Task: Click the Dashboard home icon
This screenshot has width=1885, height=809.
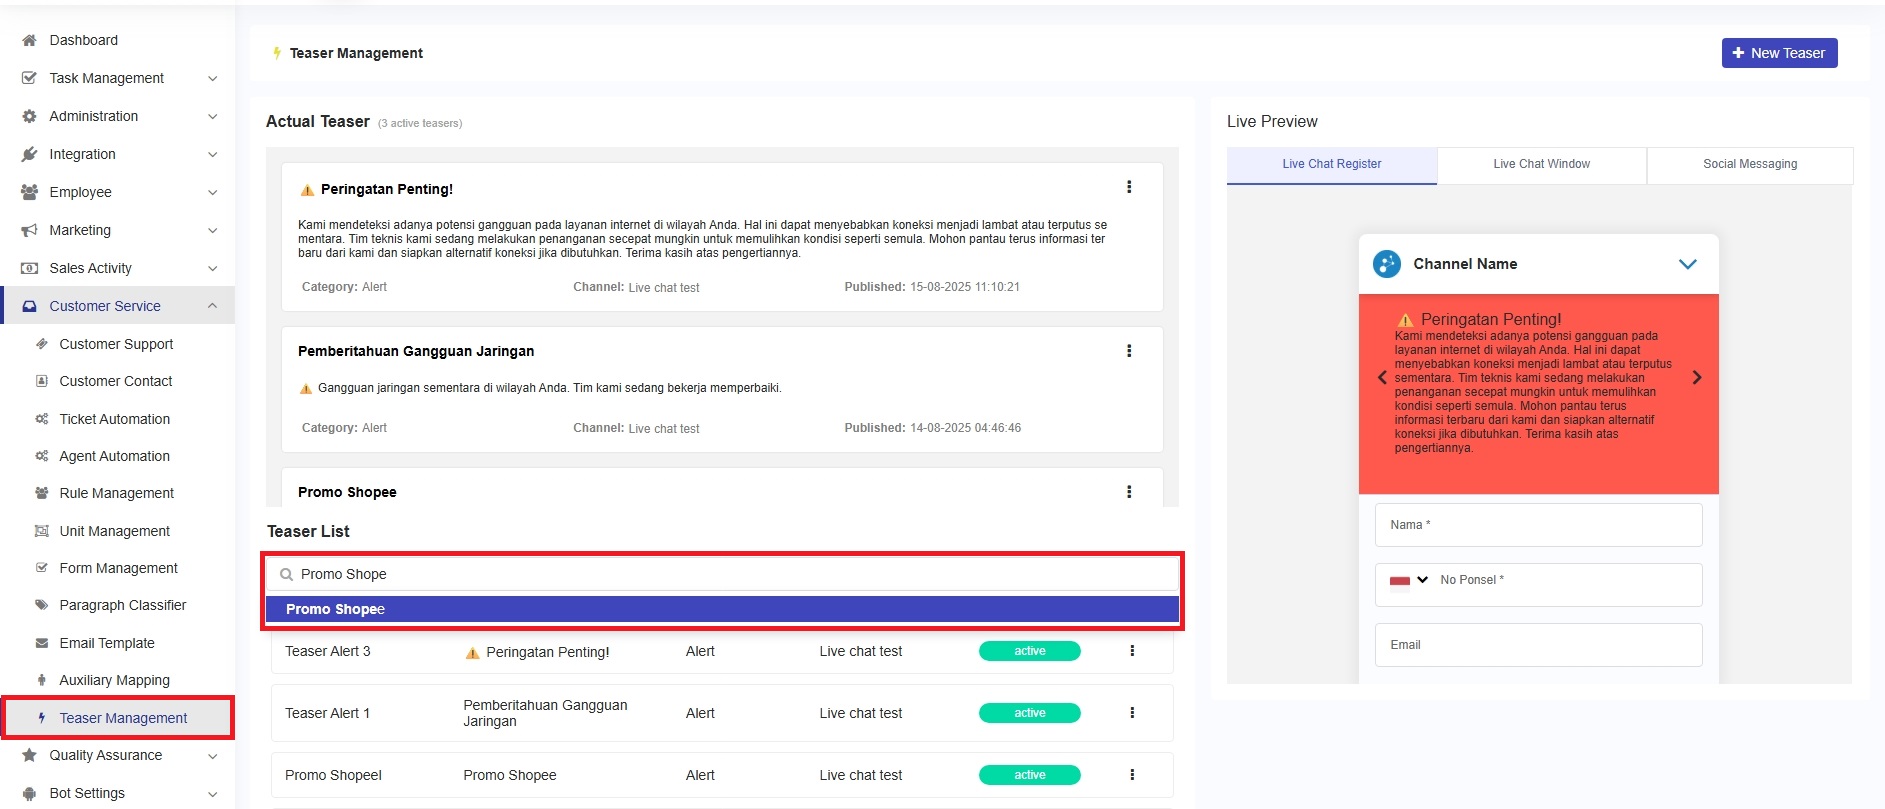Action: point(29,40)
